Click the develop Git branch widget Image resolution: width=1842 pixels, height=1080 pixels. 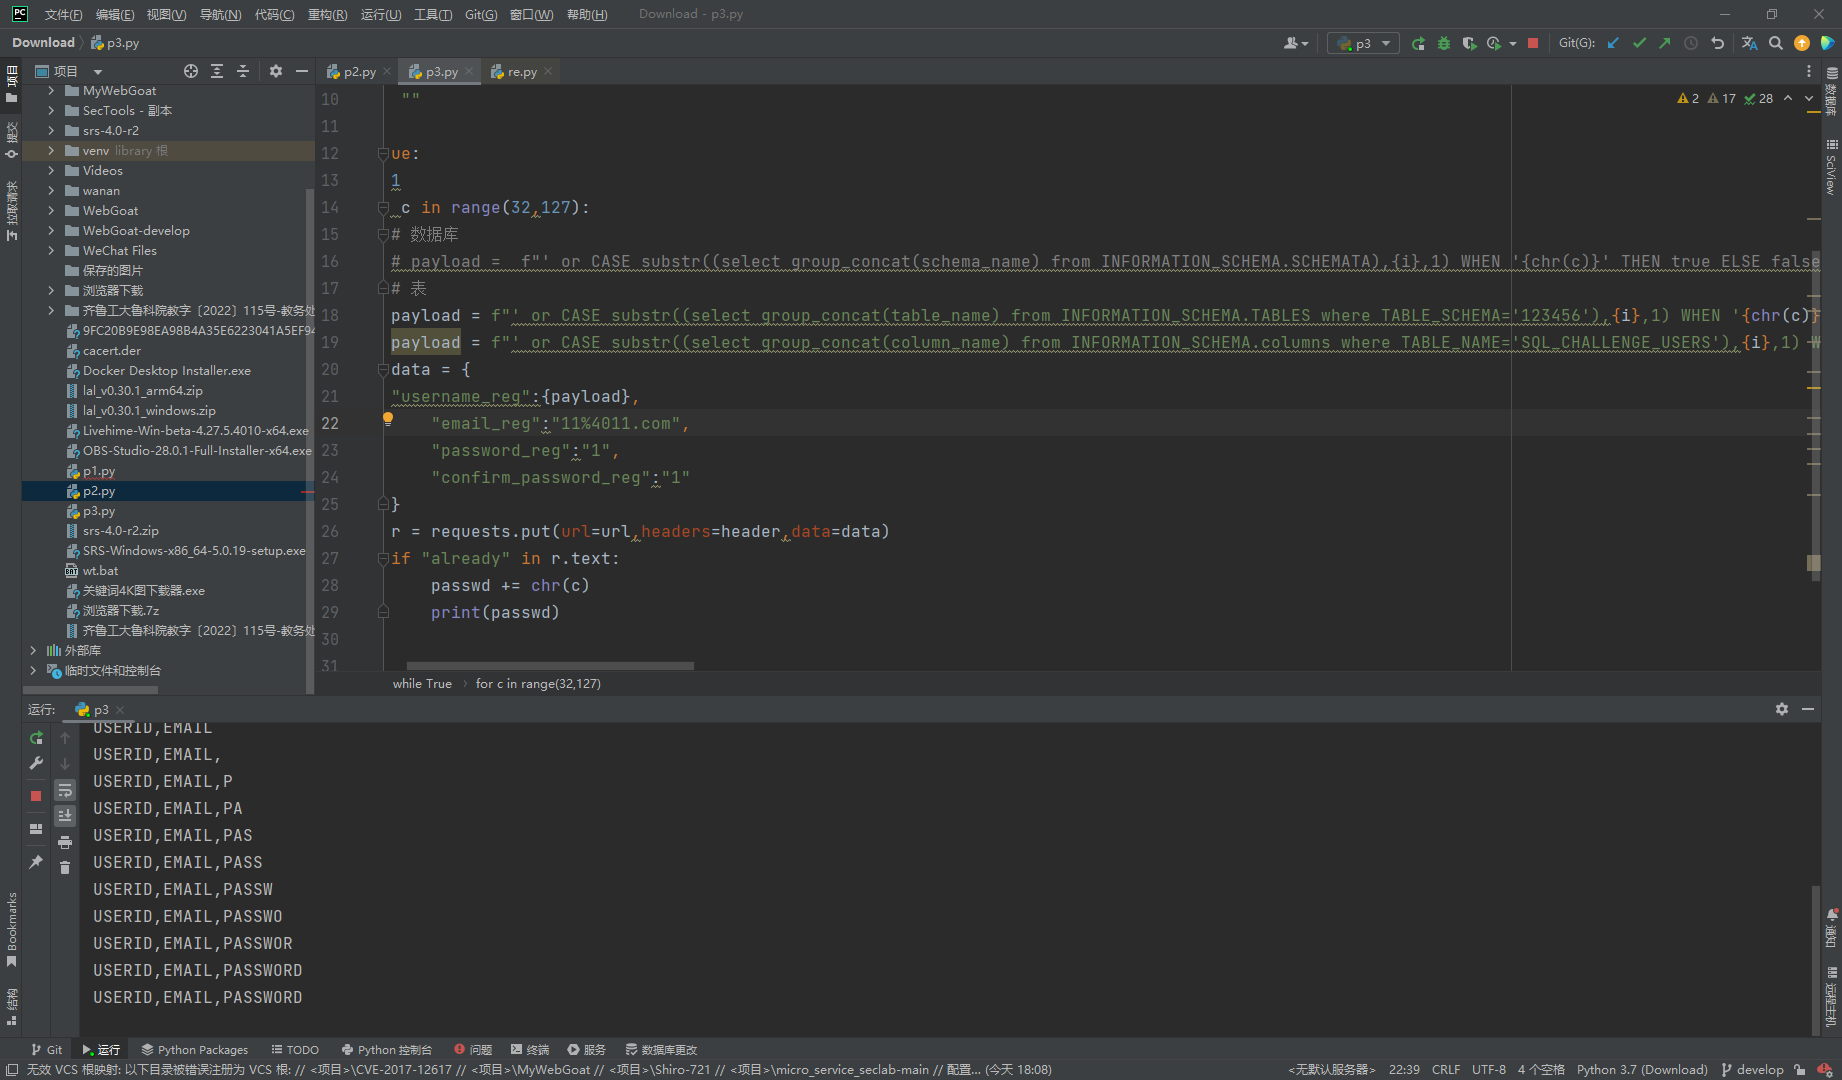pos(1752,1070)
